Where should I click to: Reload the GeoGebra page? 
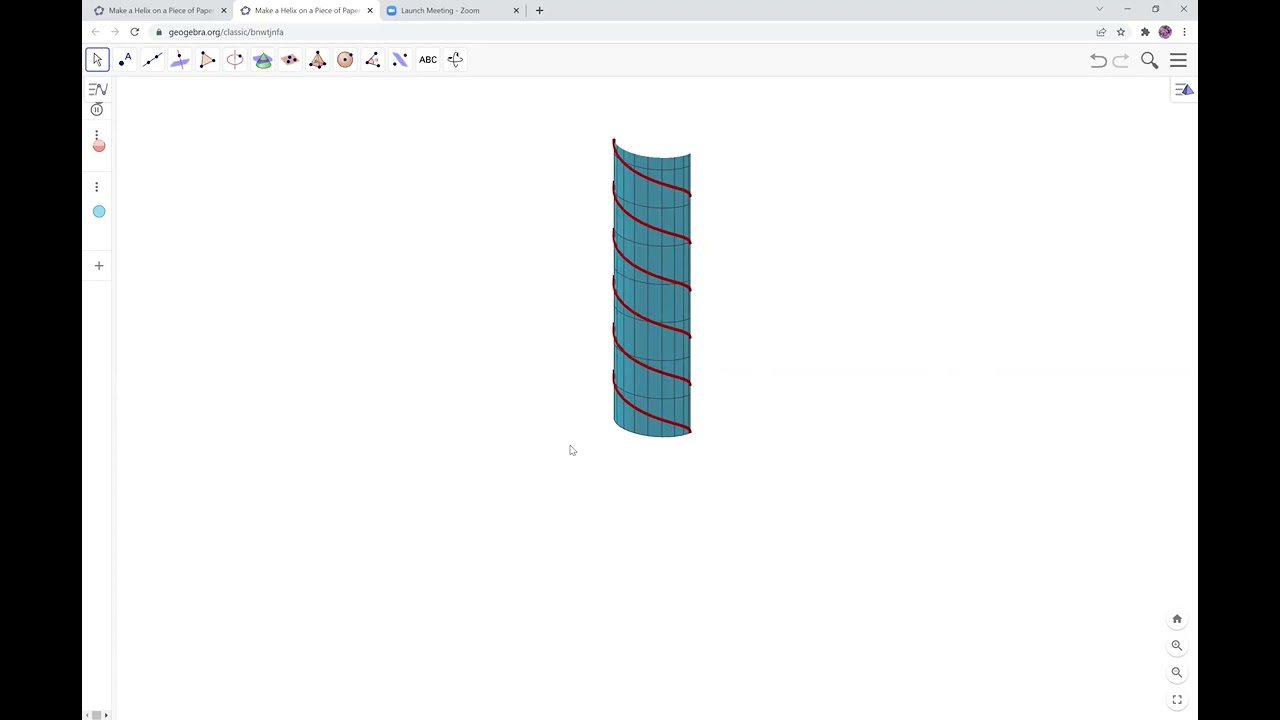[x=134, y=32]
